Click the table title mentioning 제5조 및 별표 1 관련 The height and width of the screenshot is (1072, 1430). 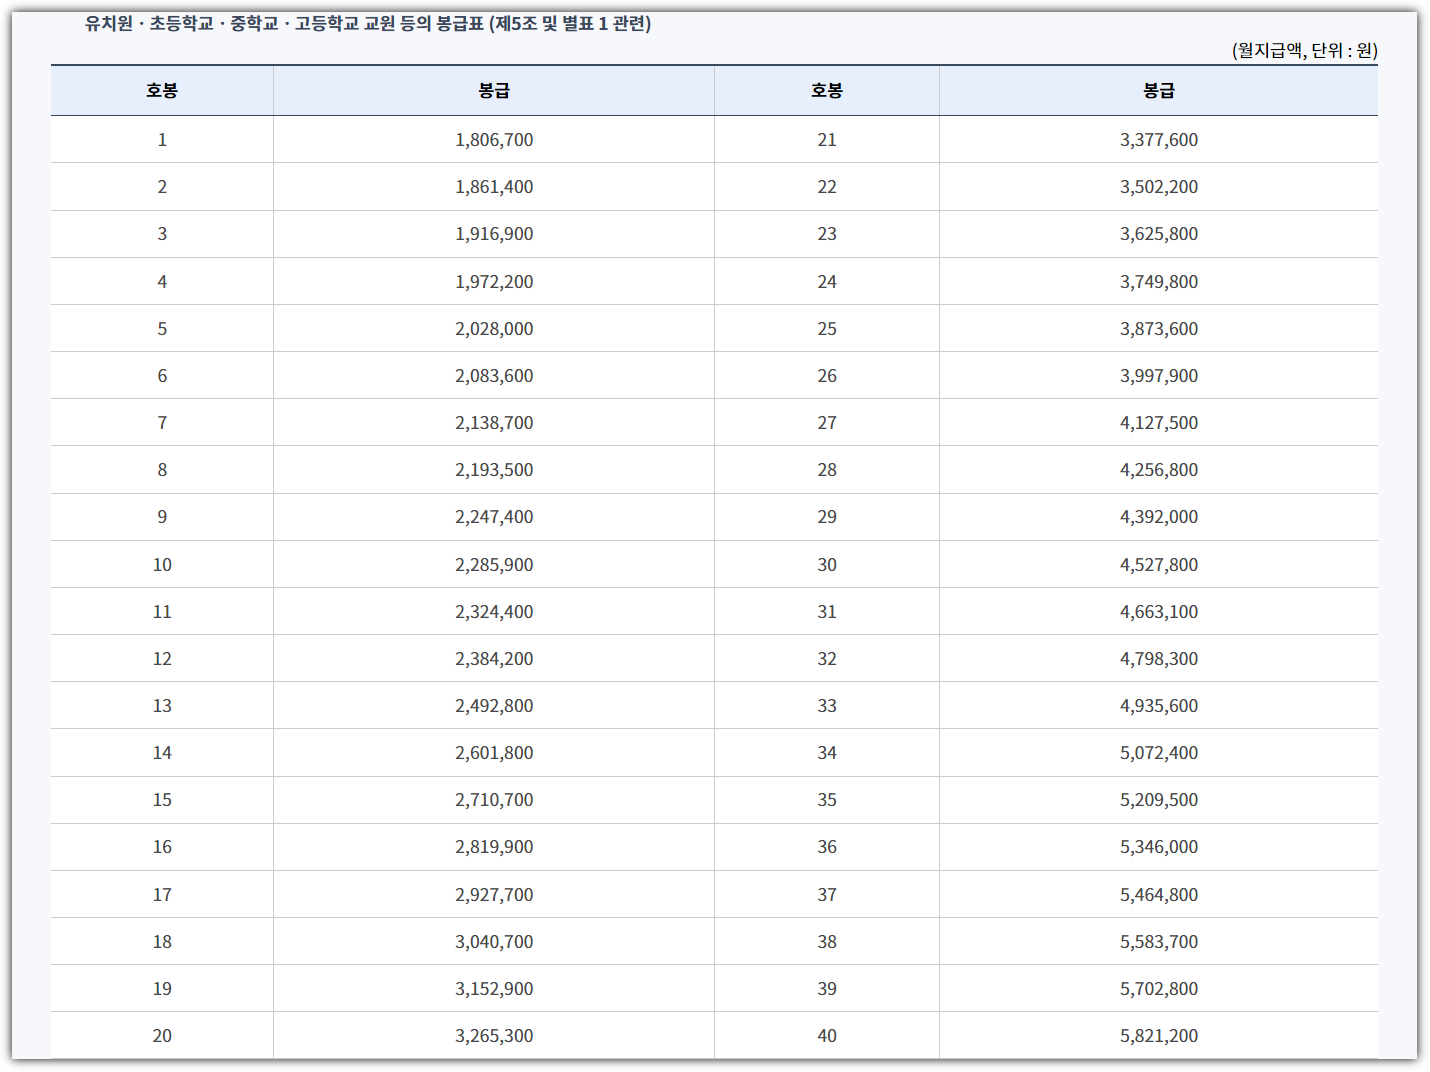(x=368, y=24)
